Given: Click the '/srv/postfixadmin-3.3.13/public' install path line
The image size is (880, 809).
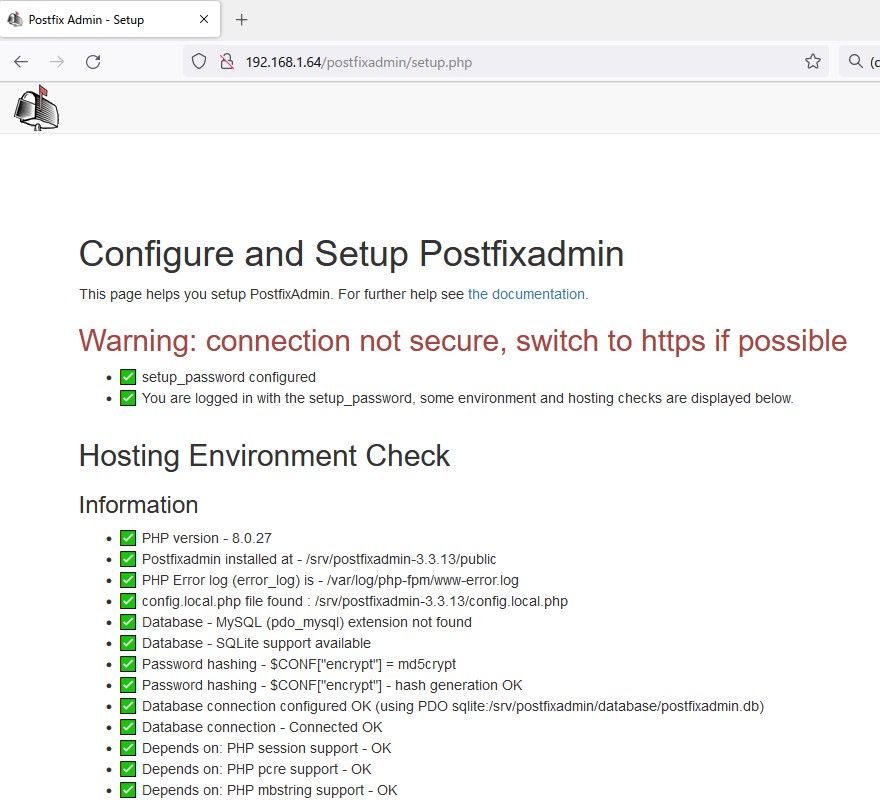Looking at the screenshot, I should [319, 559].
